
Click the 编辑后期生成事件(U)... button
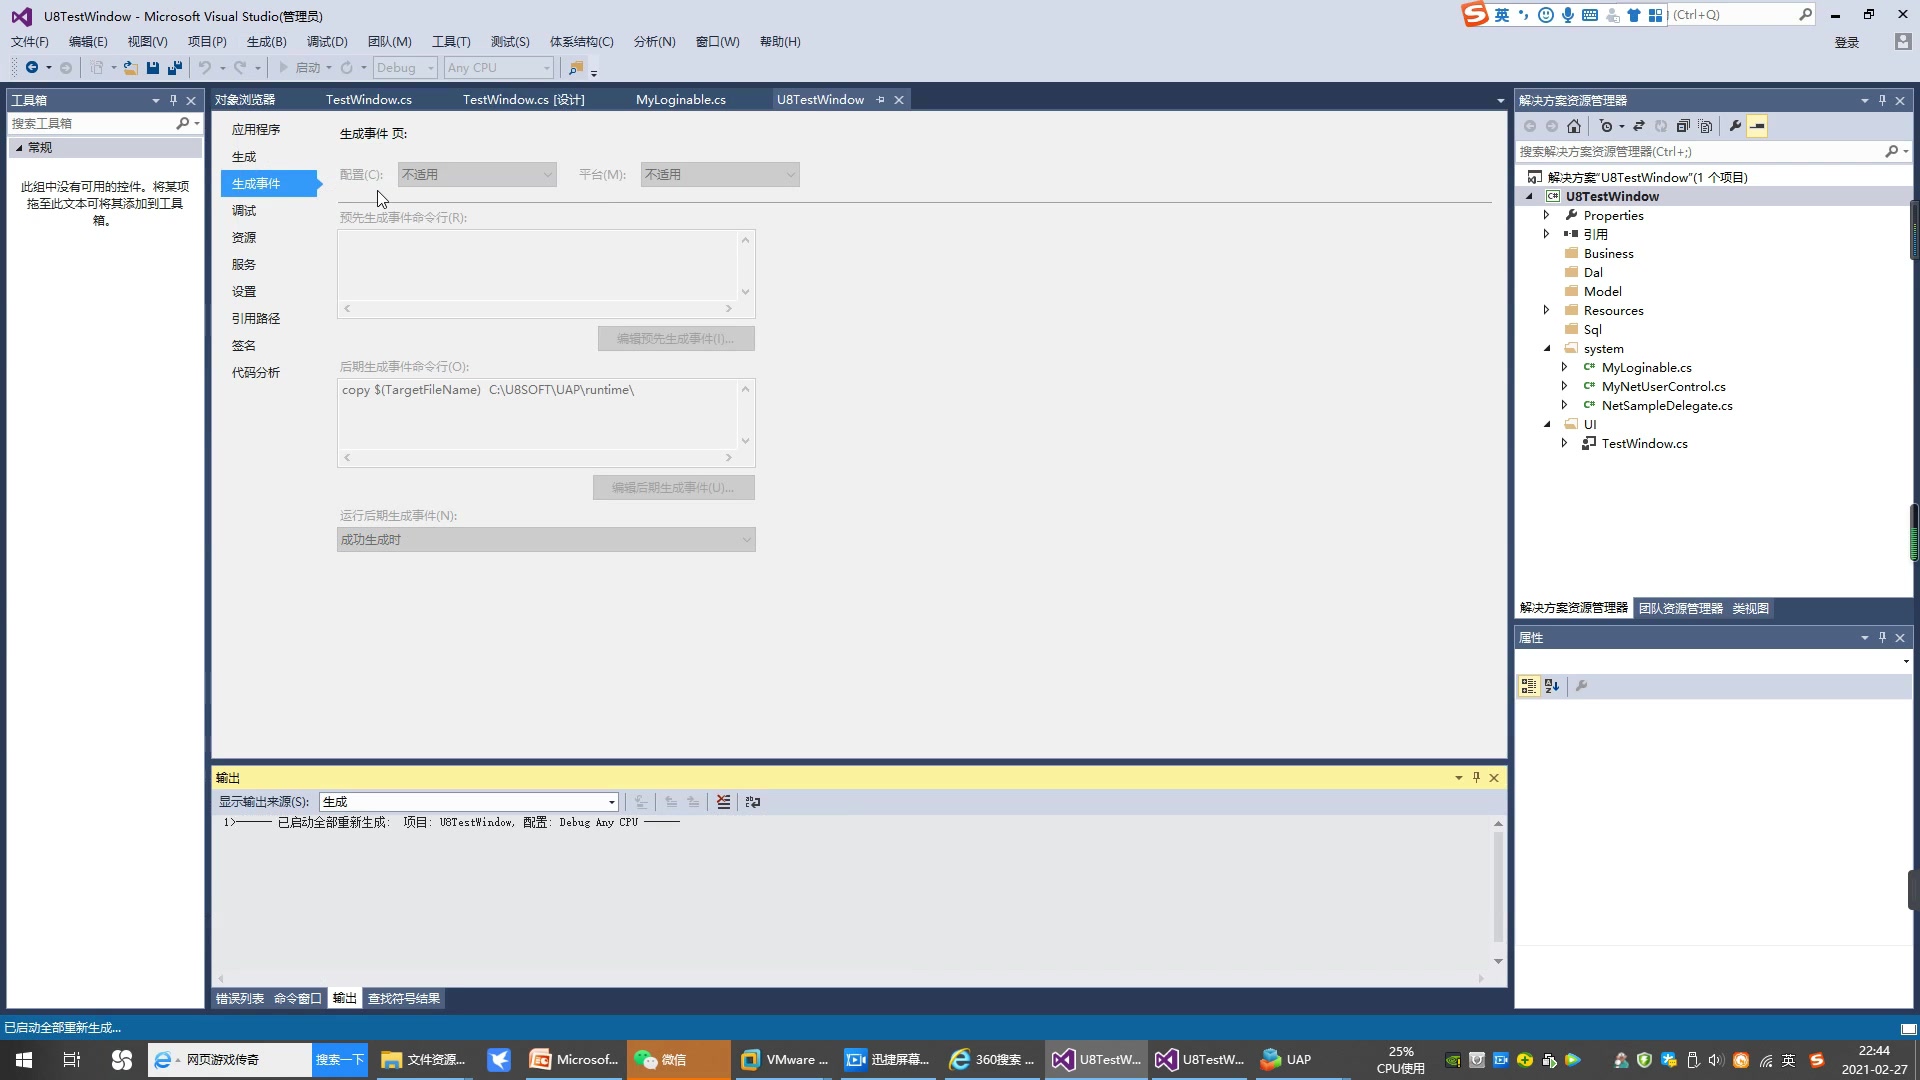674,487
